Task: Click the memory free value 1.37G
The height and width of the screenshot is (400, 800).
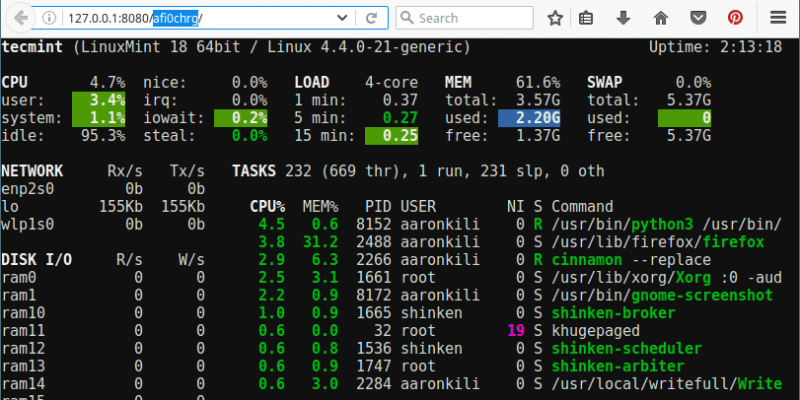Action: pyautogui.click(x=538, y=136)
